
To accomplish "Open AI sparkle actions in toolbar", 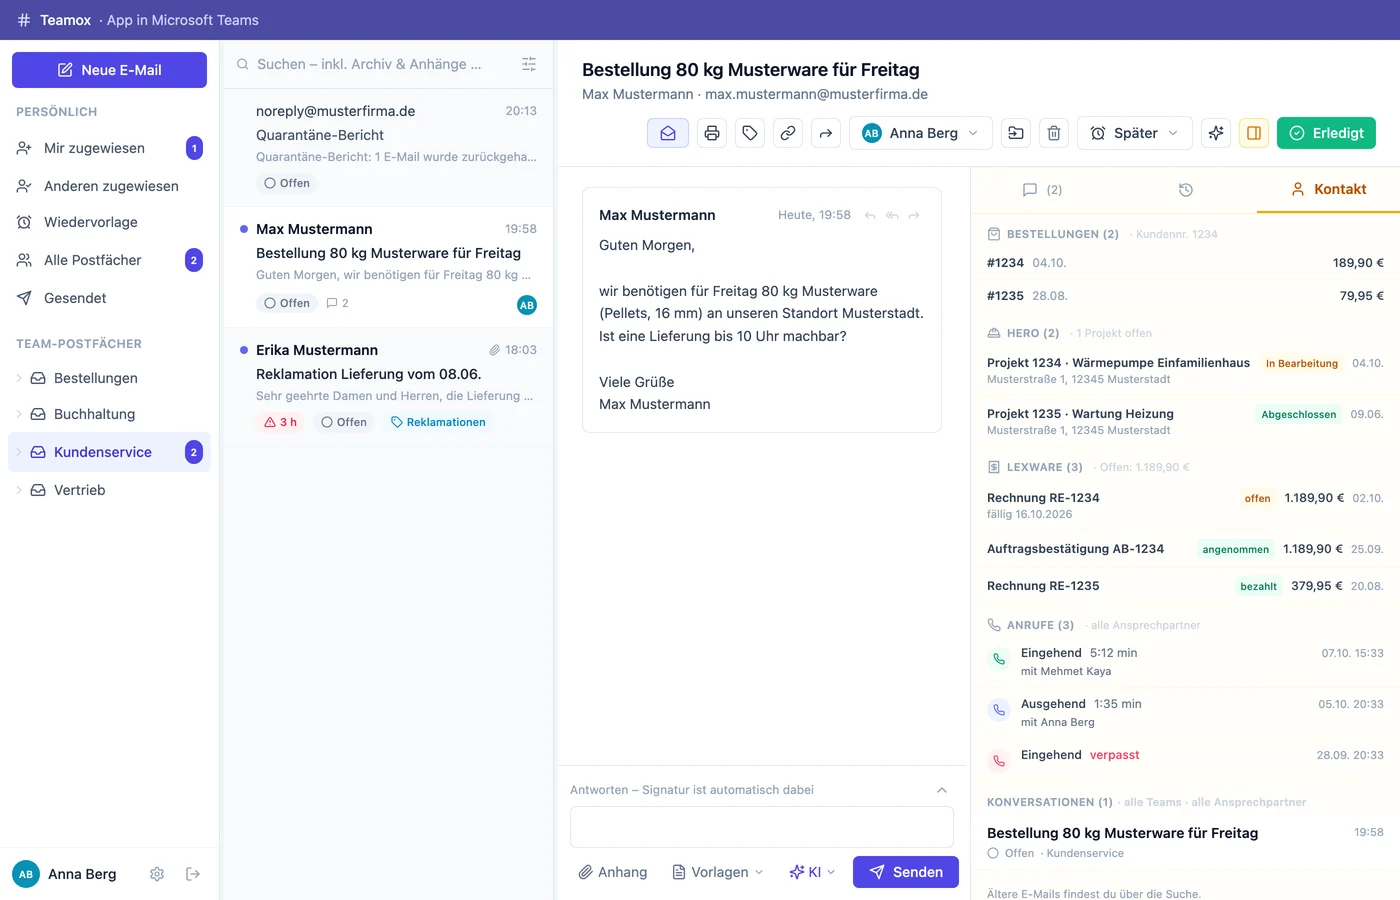I will pyautogui.click(x=1216, y=133).
